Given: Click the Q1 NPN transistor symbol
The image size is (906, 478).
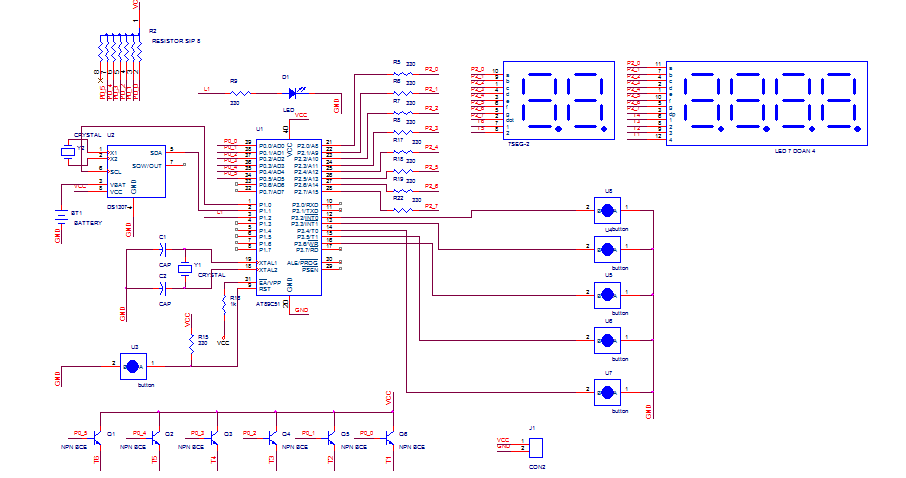Looking at the screenshot, I should pos(97,439).
